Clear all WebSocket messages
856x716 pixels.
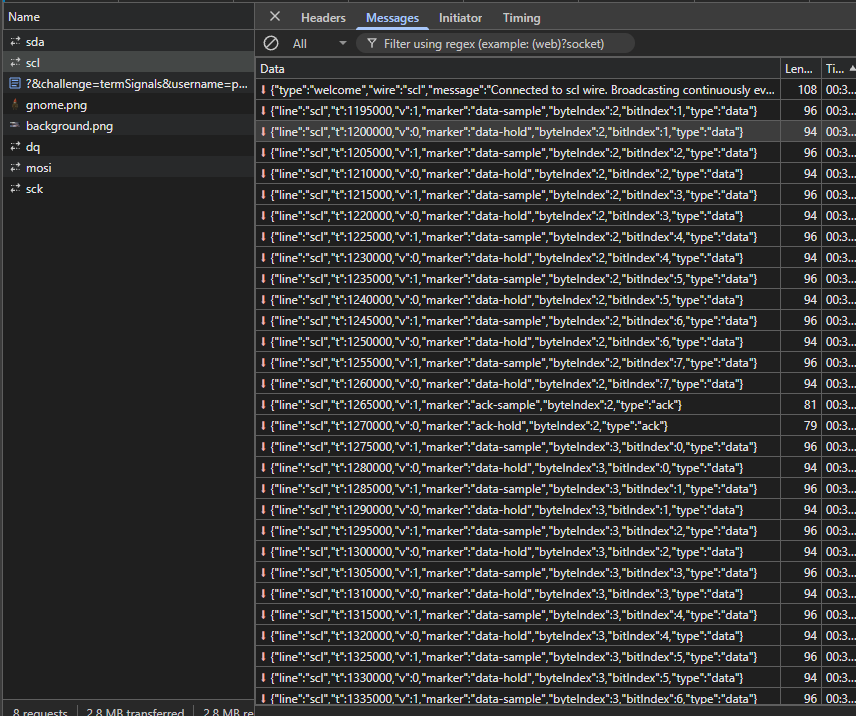(271, 44)
